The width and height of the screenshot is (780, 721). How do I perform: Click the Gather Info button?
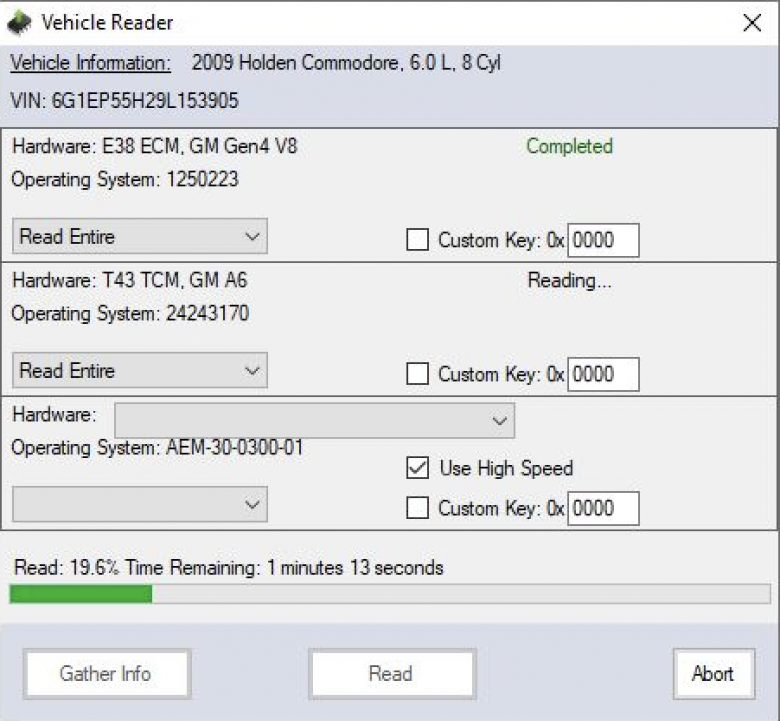click(x=106, y=674)
